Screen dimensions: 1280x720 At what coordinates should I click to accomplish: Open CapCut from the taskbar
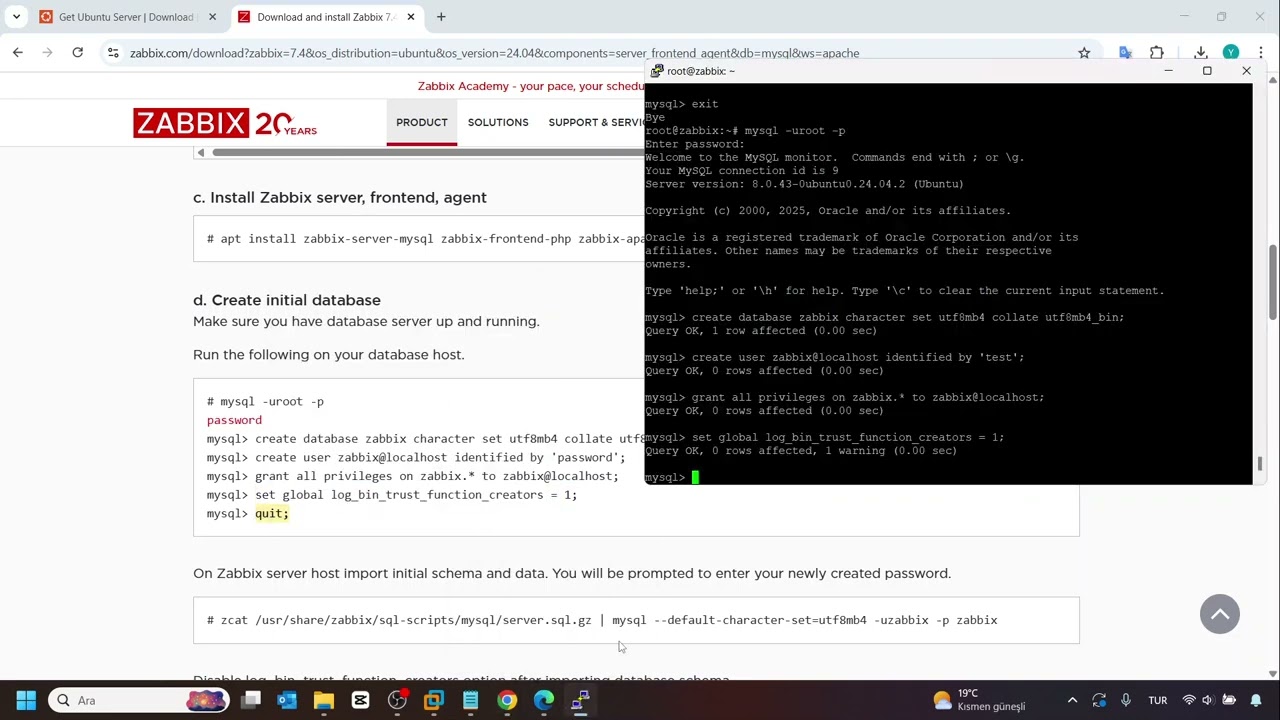point(360,700)
